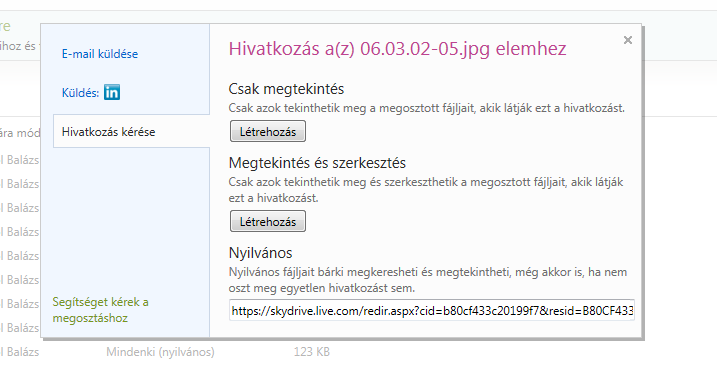
Task: Select the Küldés: sharing option
Action: [x=80, y=93]
